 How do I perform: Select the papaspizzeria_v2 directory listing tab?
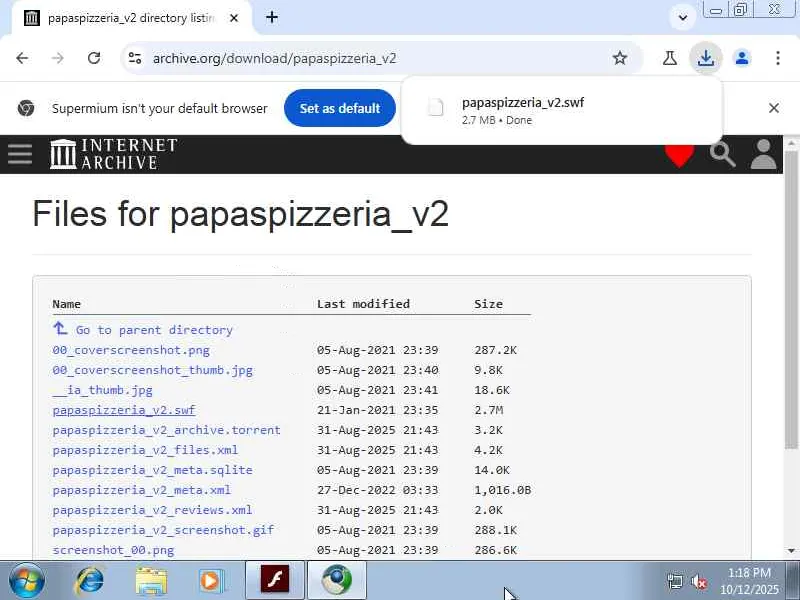132,18
